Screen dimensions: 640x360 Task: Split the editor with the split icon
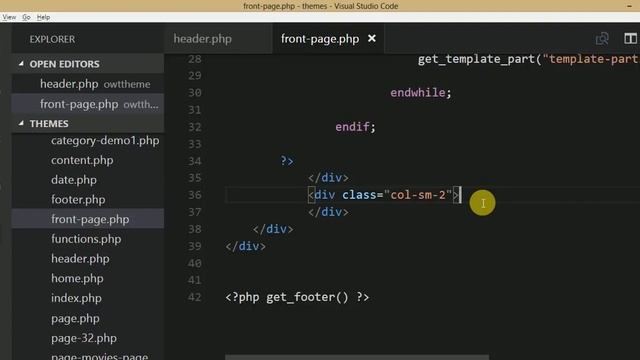[x=630, y=39]
